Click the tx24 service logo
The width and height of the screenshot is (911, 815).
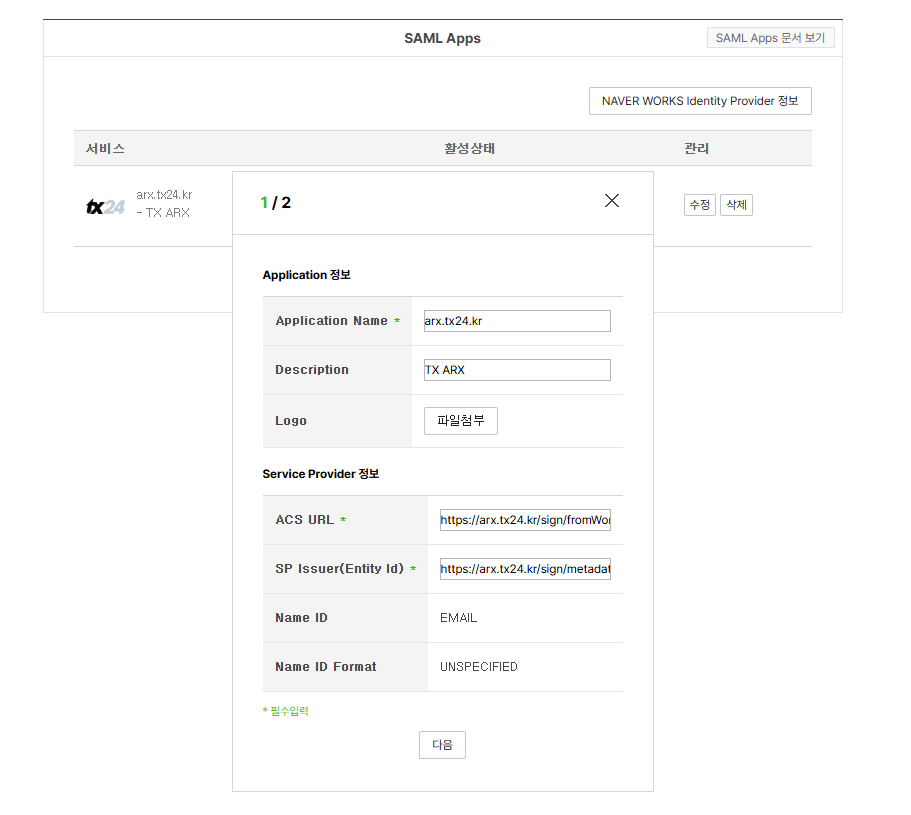point(105,207)
